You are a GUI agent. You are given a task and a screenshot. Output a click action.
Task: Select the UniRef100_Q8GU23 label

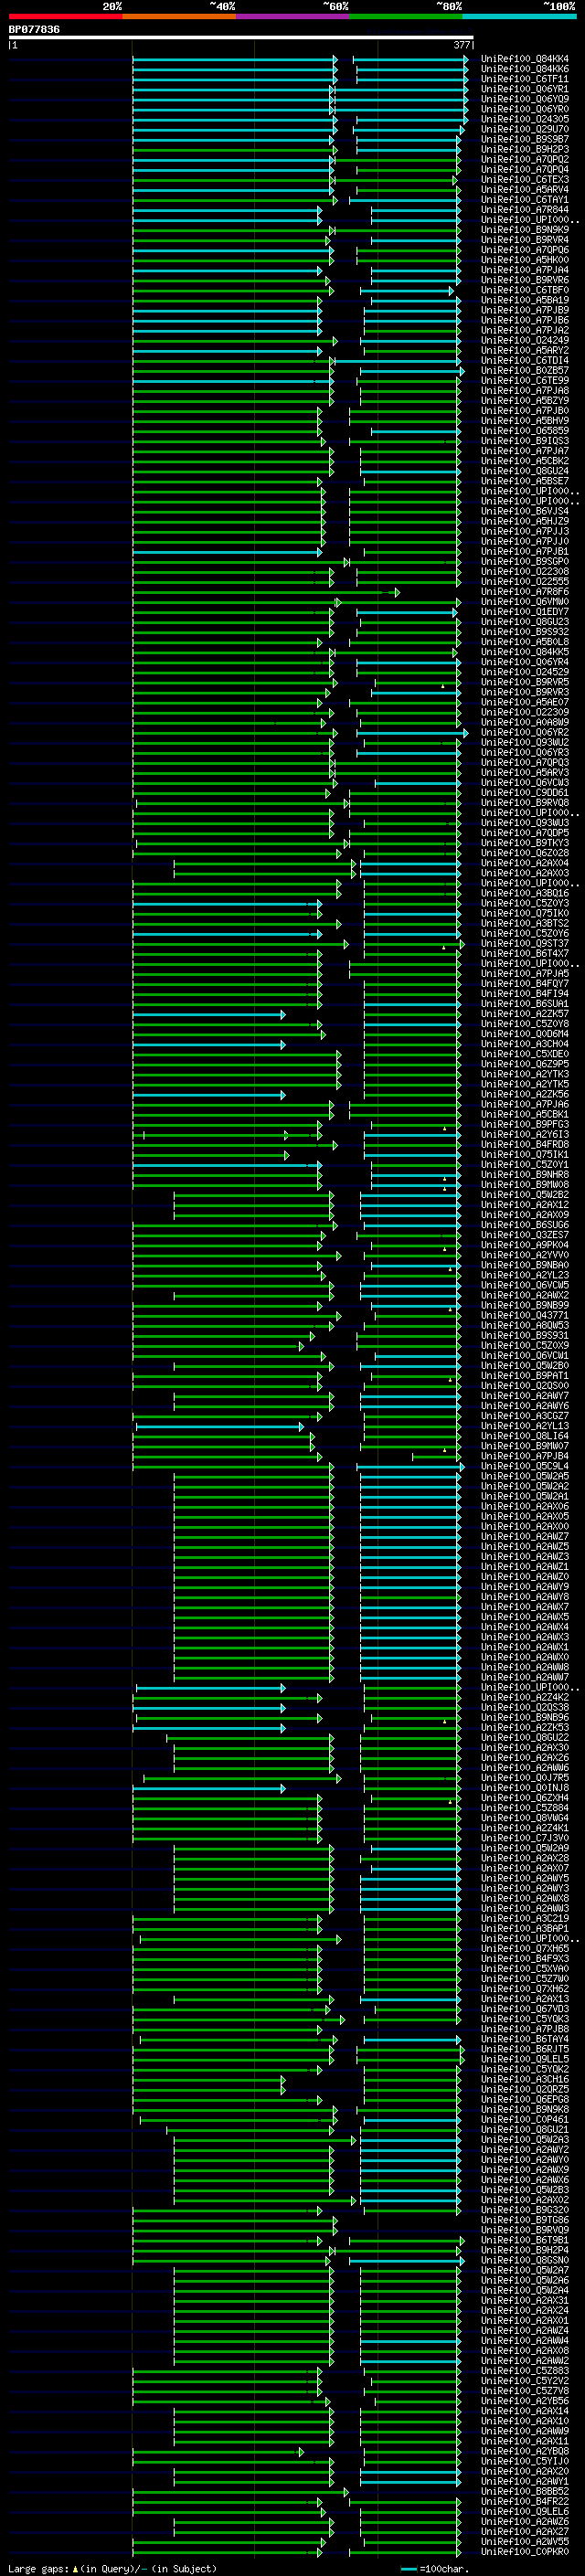(x=525, y=622)
